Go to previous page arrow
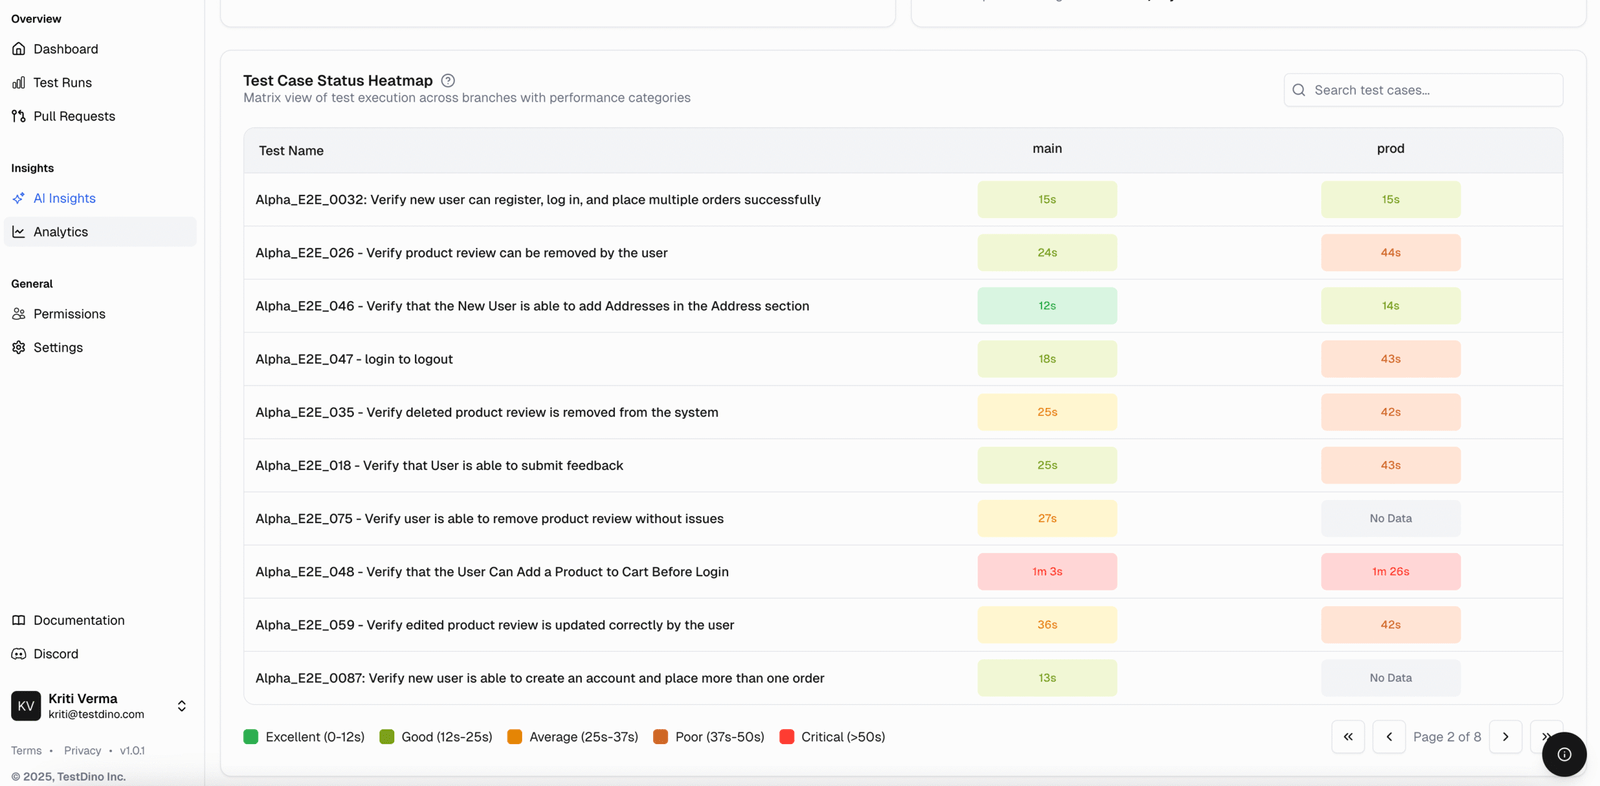 (1389, 737)
